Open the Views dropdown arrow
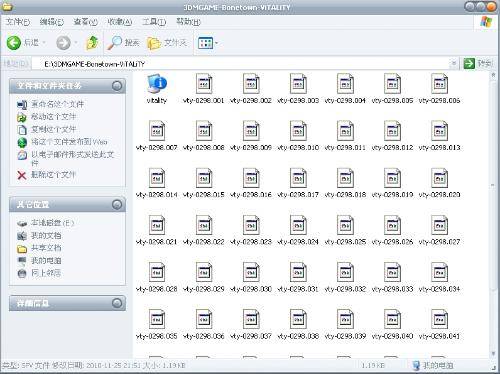The height and width of the screenshot is (374, 500). click(x=217, y=43)
